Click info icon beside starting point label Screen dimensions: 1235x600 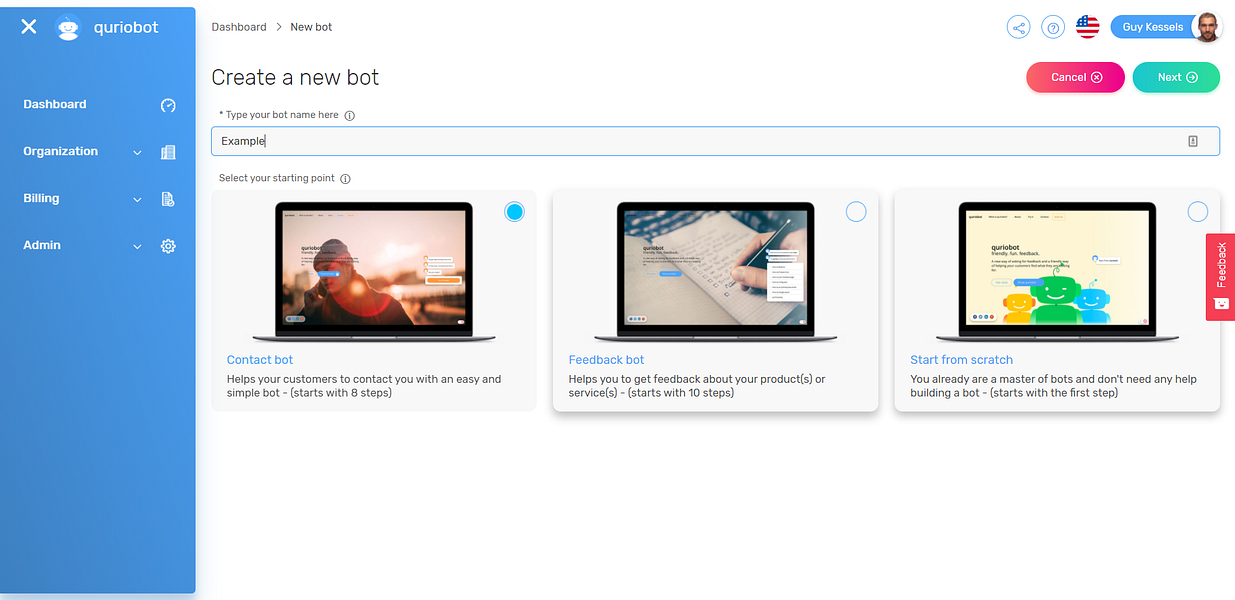click(x=345, y=179)
